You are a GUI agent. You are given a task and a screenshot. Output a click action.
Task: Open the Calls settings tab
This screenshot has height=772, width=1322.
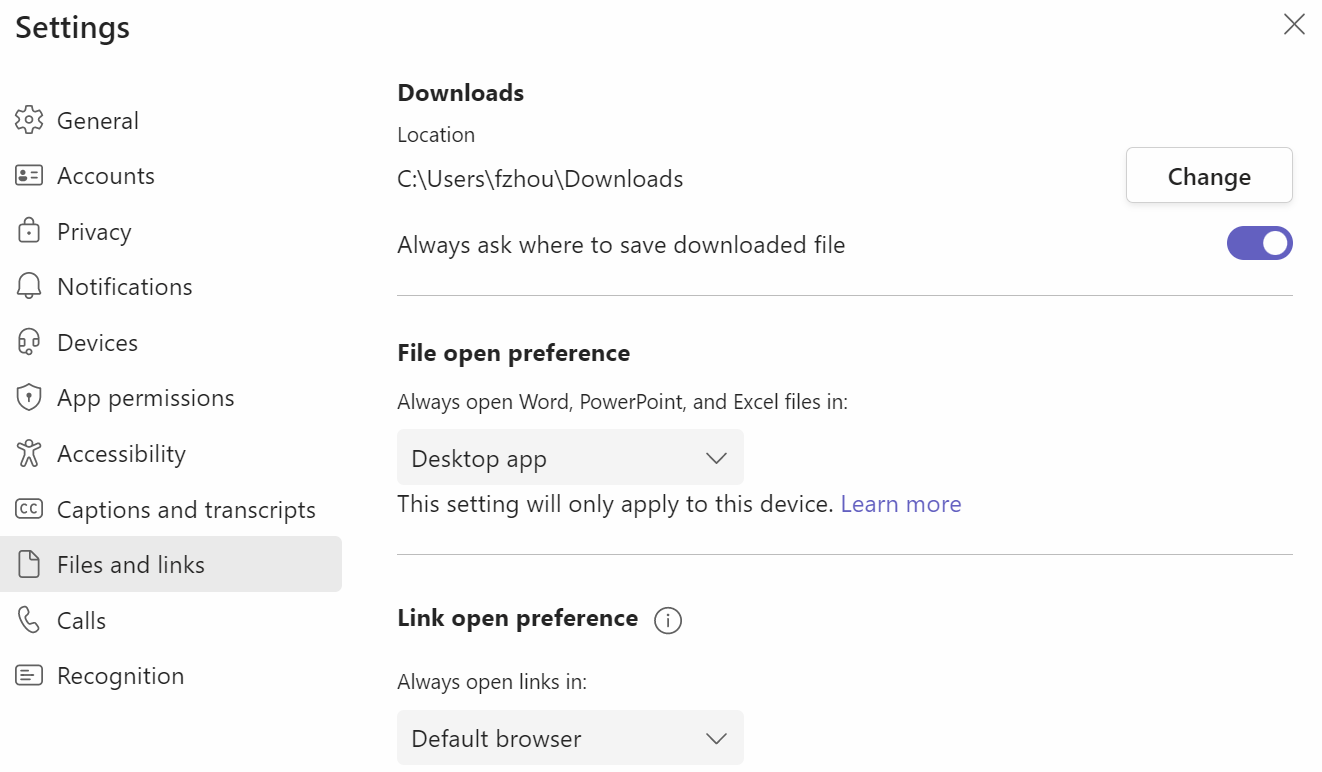point(81,621)
